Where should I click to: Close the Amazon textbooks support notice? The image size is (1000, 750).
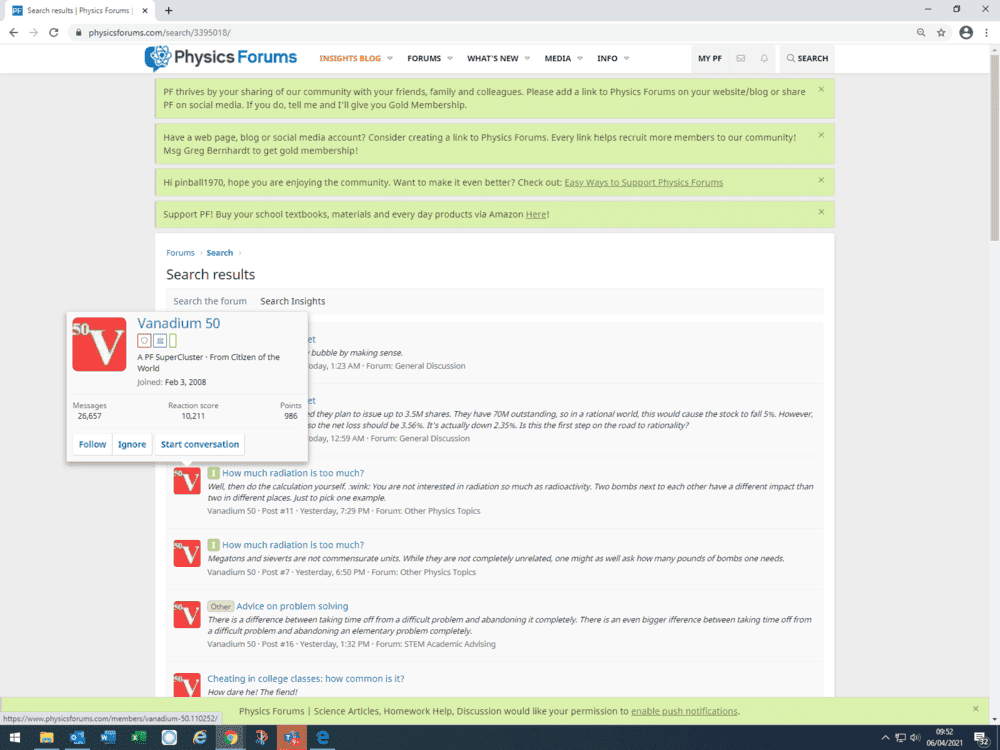pos(821,212)
